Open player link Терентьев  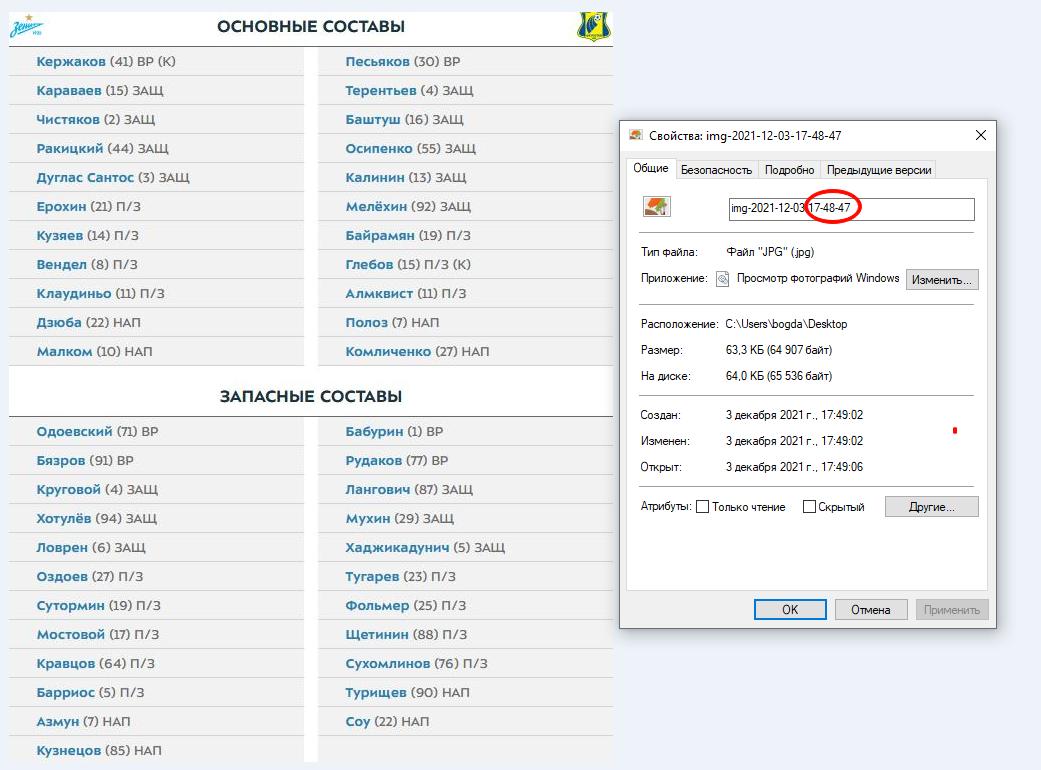pos(381,90)
